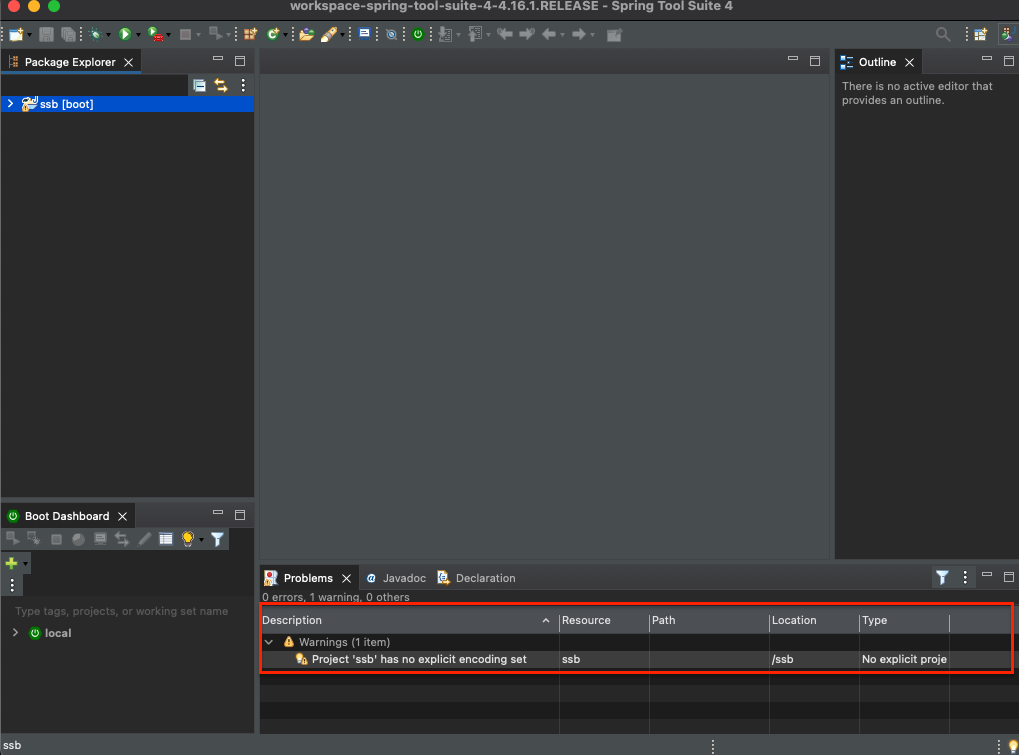The height and width of the screenshot is (755, 1019).
Task: Click the Problems view filter funnel
Action: pyautogui.click(x=942, y=577)
